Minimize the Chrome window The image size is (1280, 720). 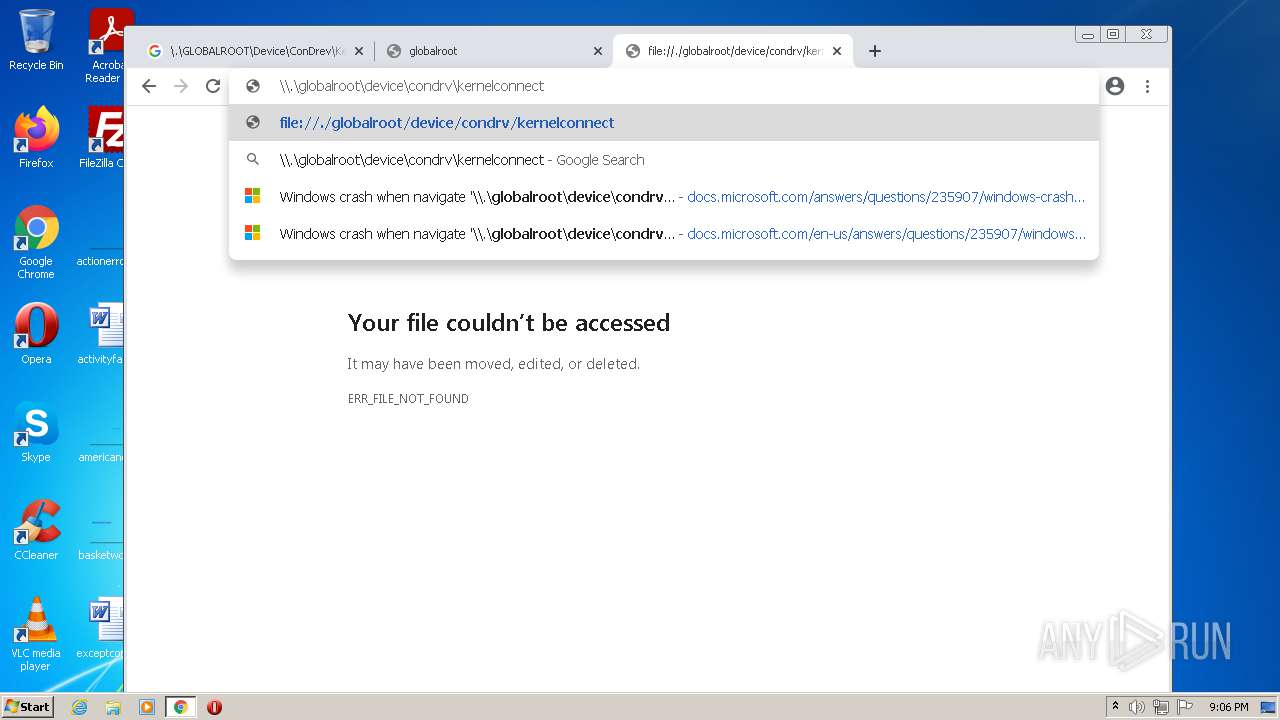[x=1088, y=34]
